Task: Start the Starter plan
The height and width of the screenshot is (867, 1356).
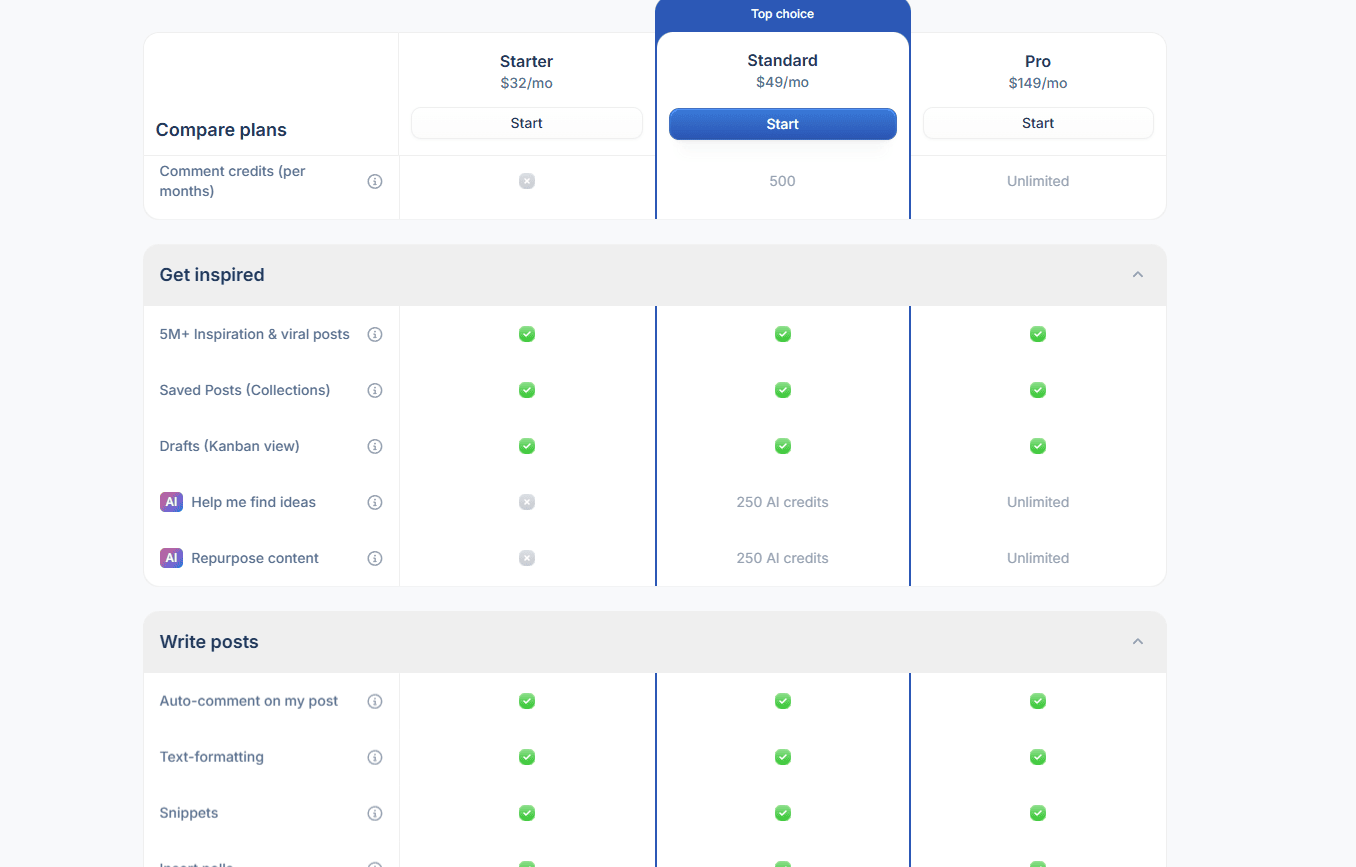Action: tap(526, 123)
